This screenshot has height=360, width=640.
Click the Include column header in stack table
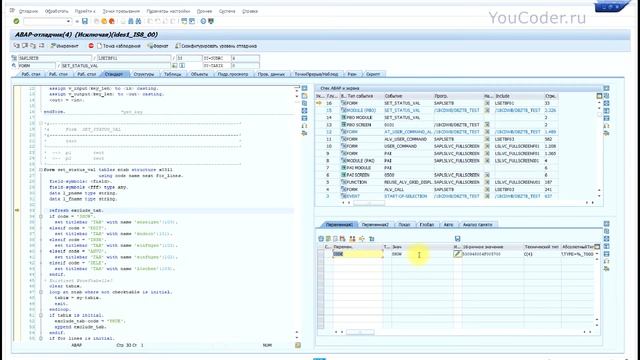[519, 96]
